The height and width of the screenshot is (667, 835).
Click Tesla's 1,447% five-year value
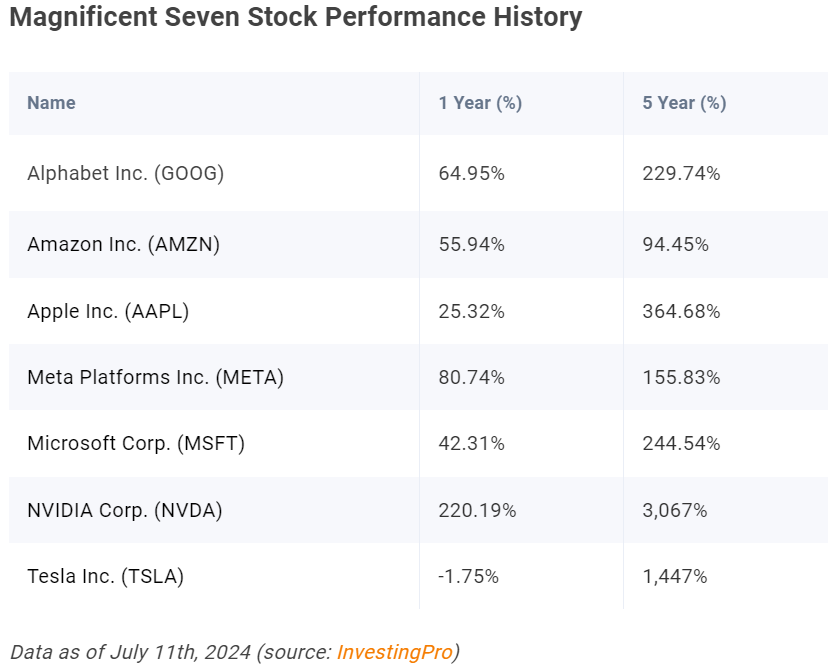(x=675, y=577)
